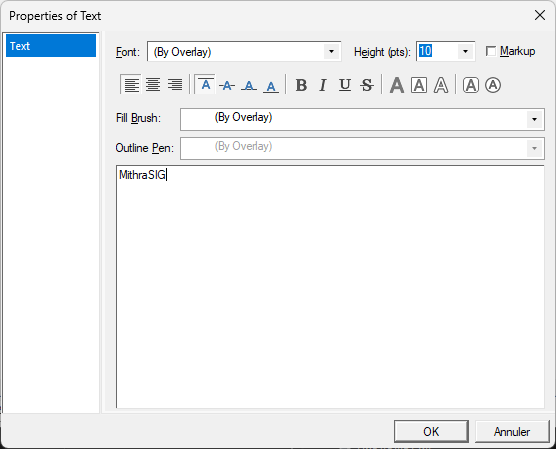Image resolution: width=556 pixels, height=449 pixels.
Task: Confirm with the OK button
Action: (431, 432)
